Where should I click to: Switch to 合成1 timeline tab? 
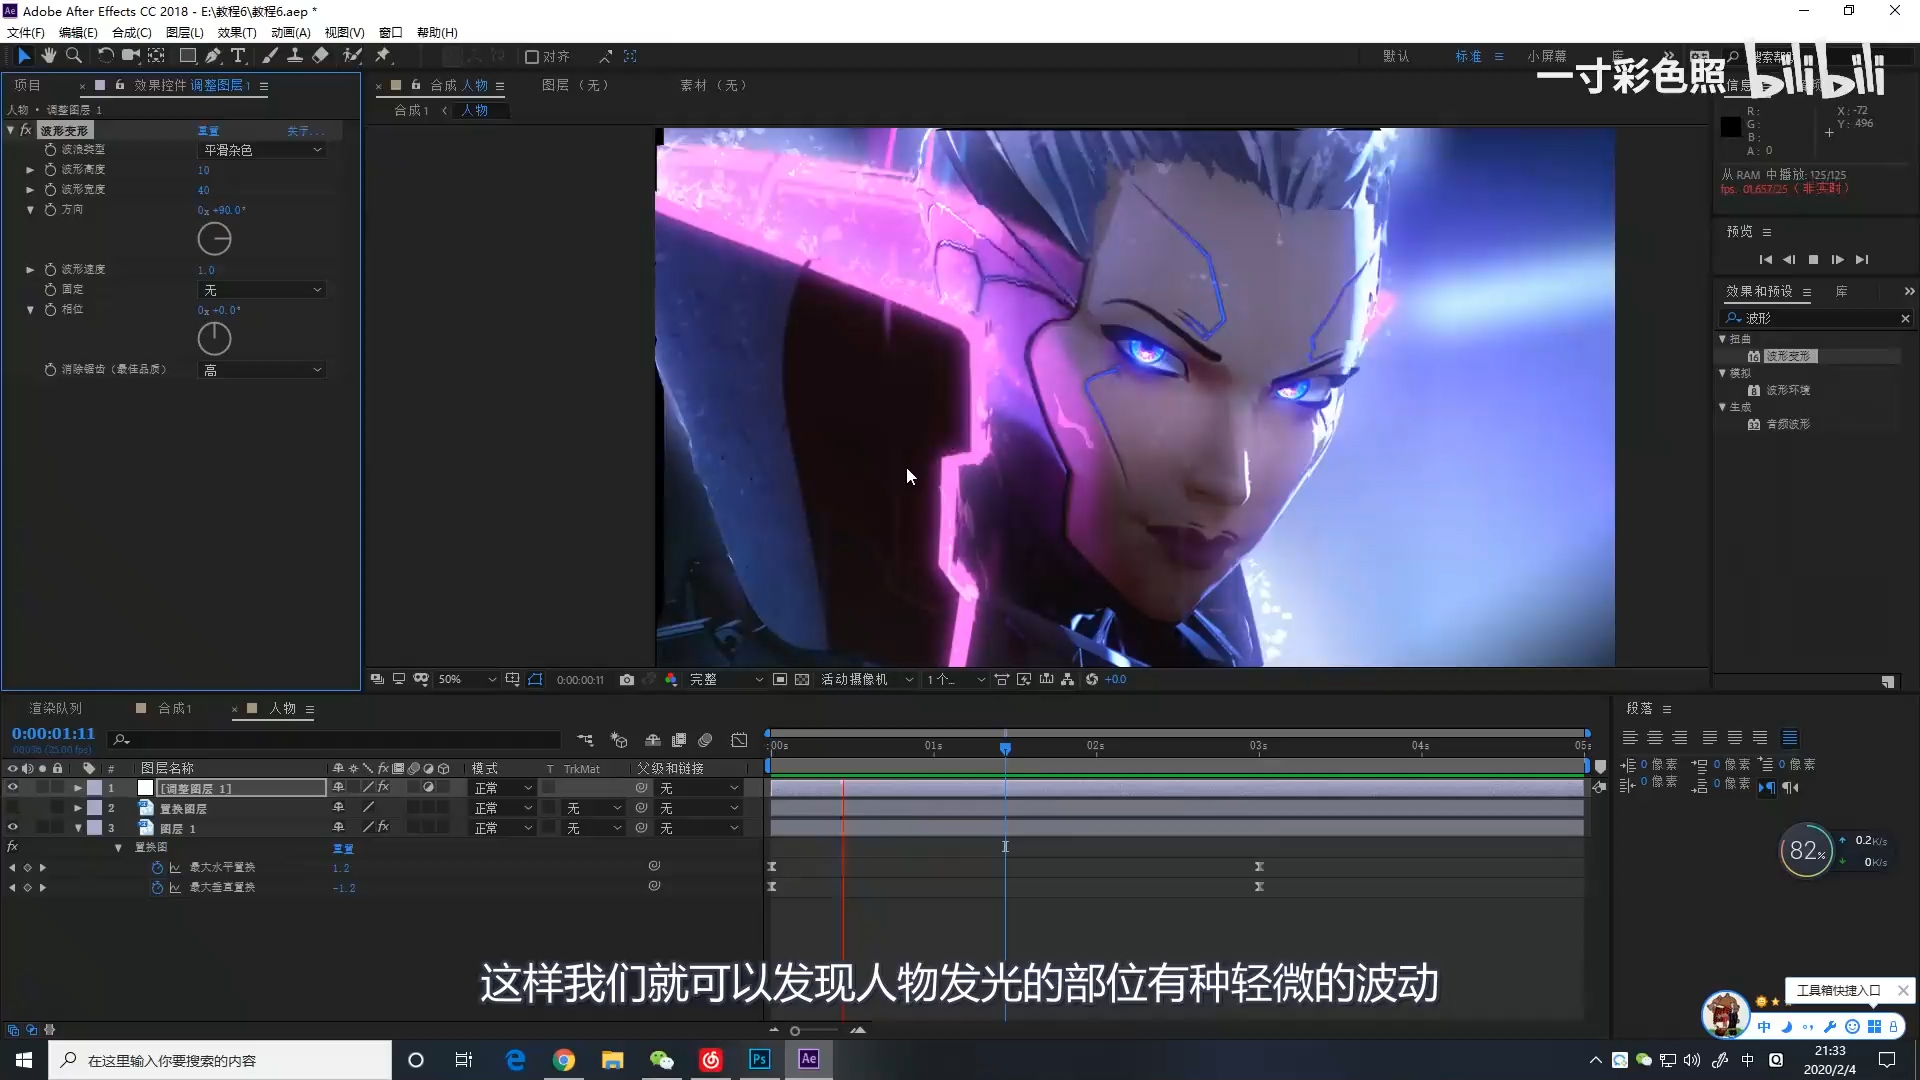(175, 708)
